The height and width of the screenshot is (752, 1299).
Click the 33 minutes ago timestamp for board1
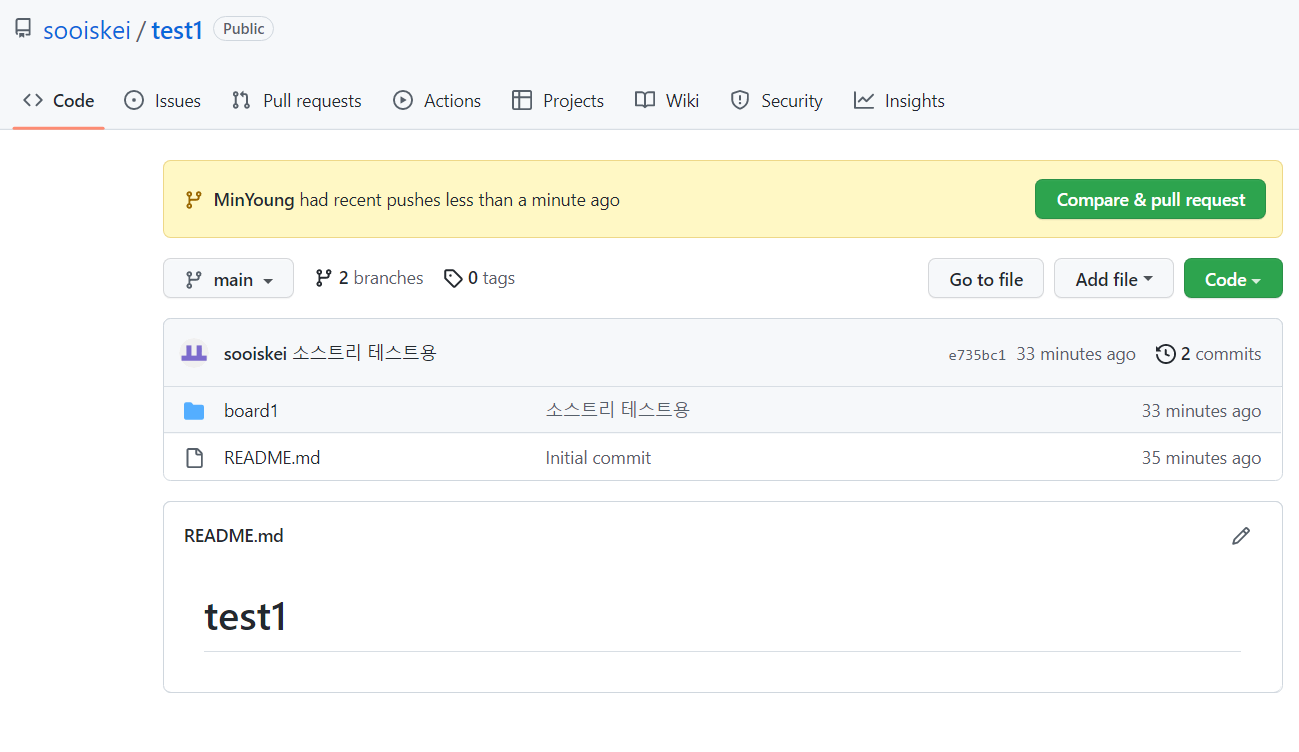click(x=1201, y=411)
